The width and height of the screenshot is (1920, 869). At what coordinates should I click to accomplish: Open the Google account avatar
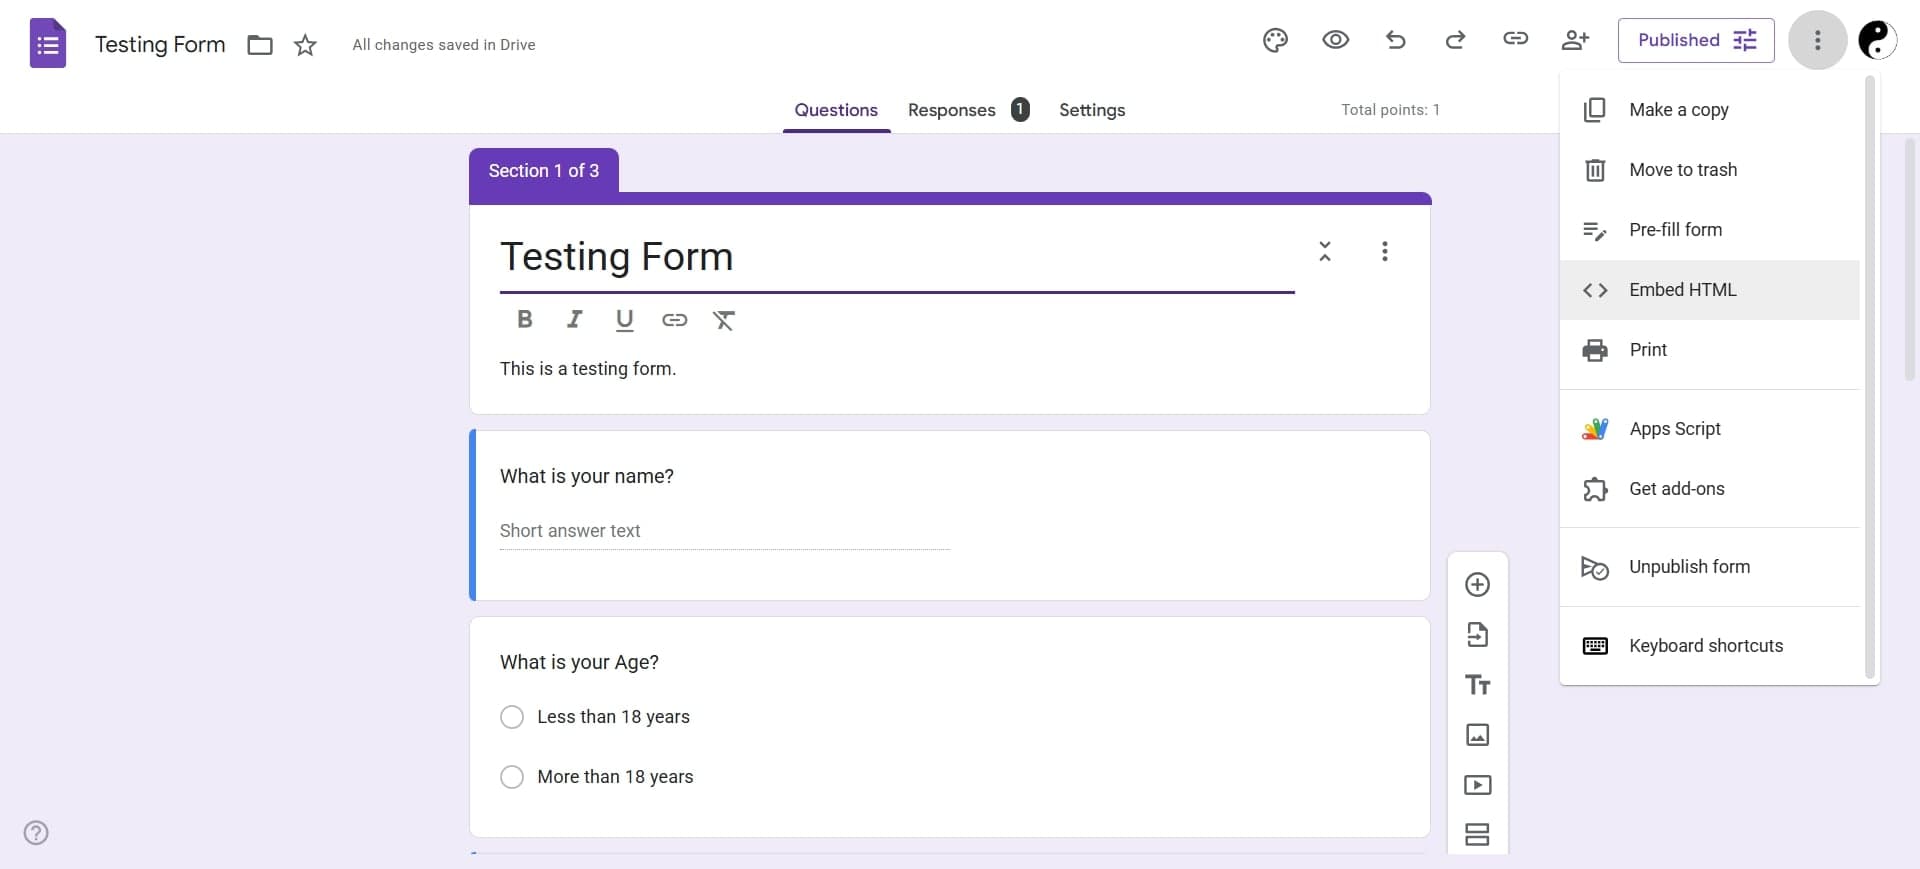click(x=1877, y=40)
